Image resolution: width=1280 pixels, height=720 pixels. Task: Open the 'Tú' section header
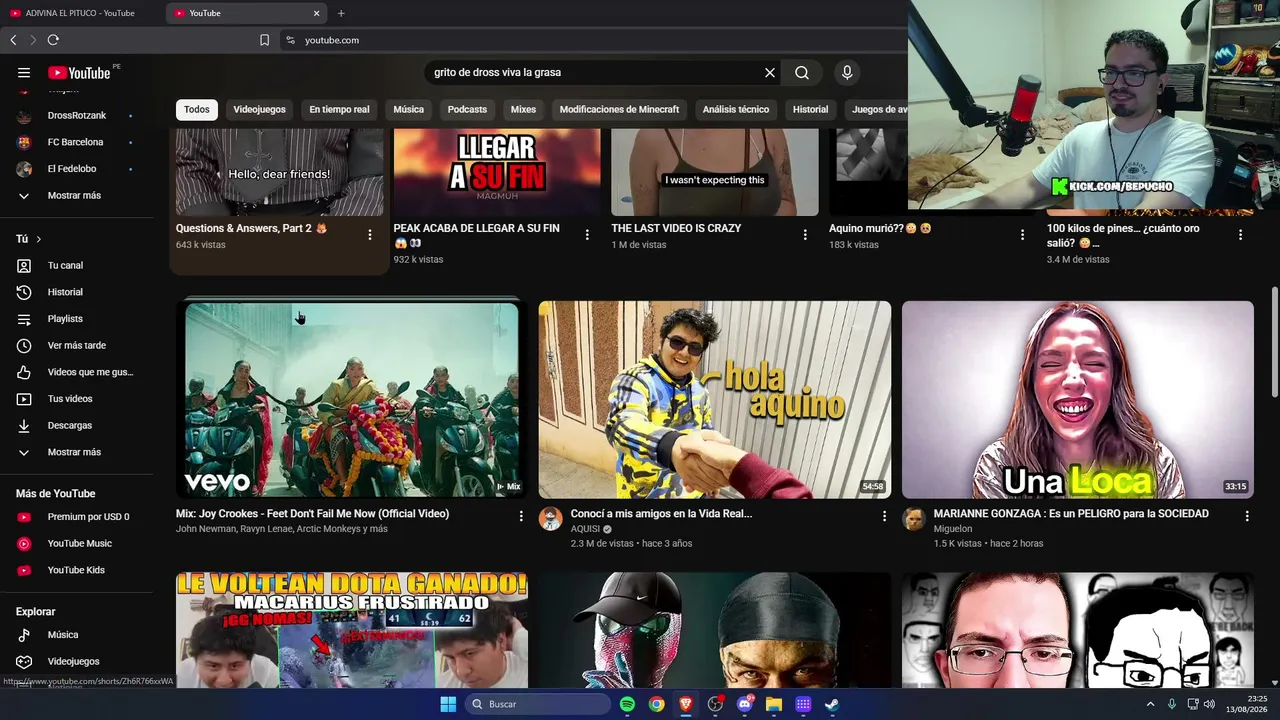tap(29, 239)
